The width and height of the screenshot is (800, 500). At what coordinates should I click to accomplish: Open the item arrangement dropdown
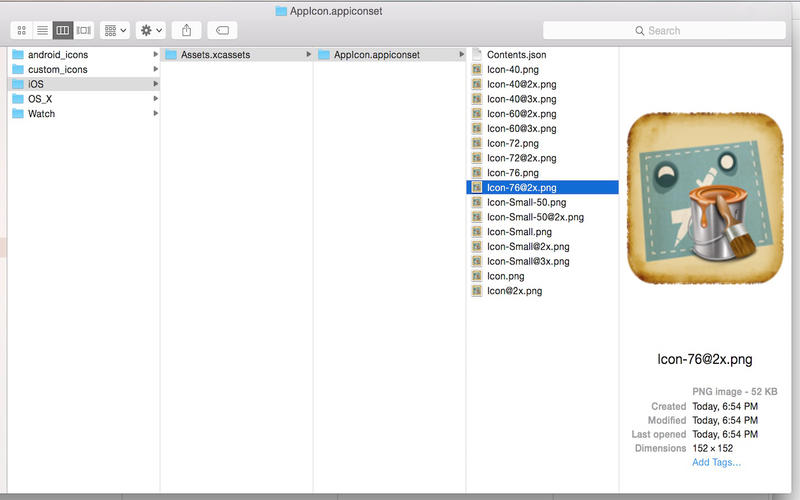click(x=115, y=31)
